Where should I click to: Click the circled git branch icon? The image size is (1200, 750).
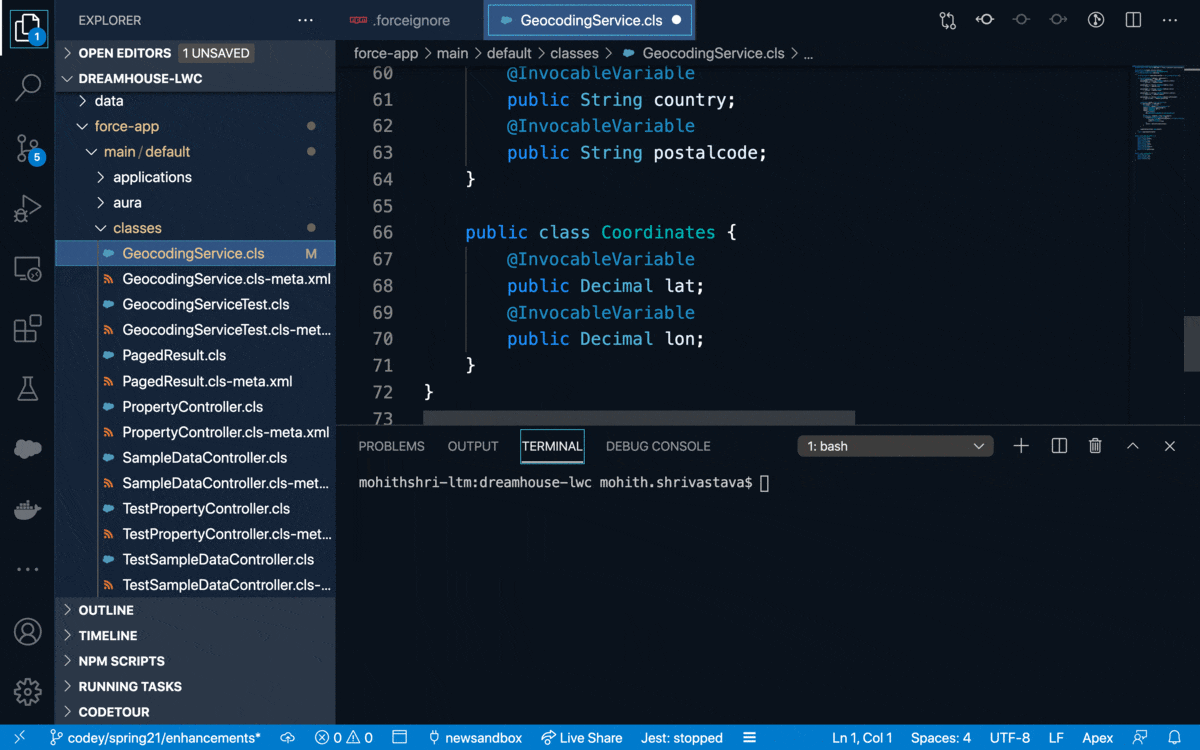[1096, 20]
